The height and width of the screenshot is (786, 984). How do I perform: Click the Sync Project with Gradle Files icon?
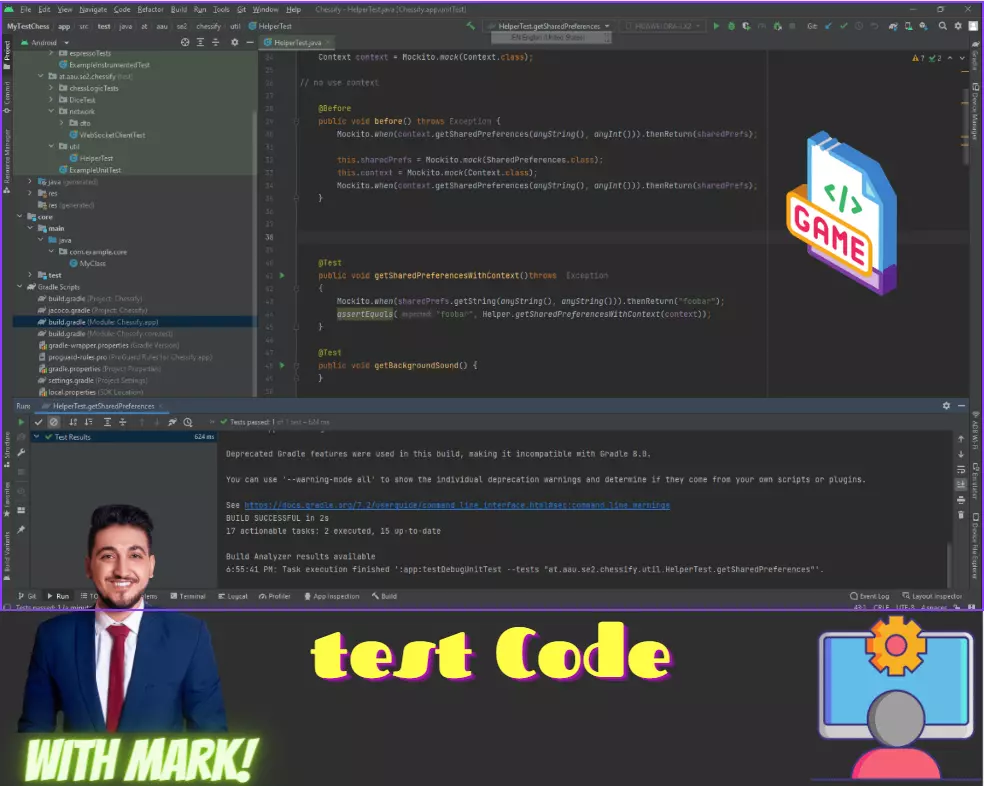pyautogui.click(x=893, y=26)
